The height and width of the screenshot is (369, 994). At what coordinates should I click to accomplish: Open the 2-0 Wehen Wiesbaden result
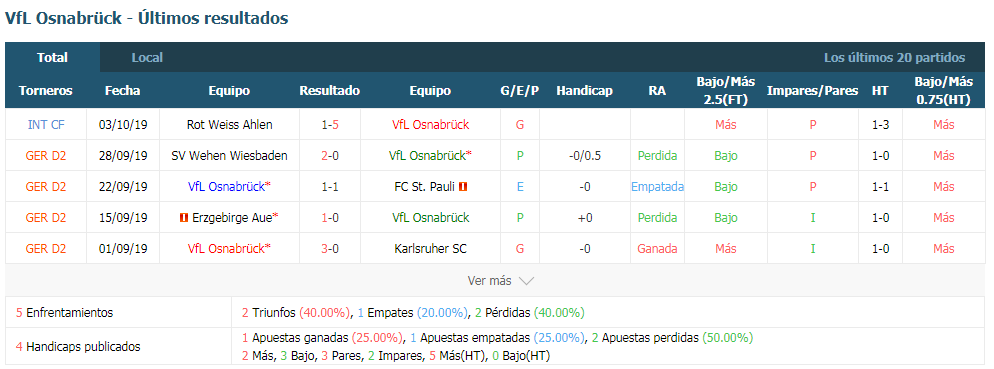pos(330,156)
